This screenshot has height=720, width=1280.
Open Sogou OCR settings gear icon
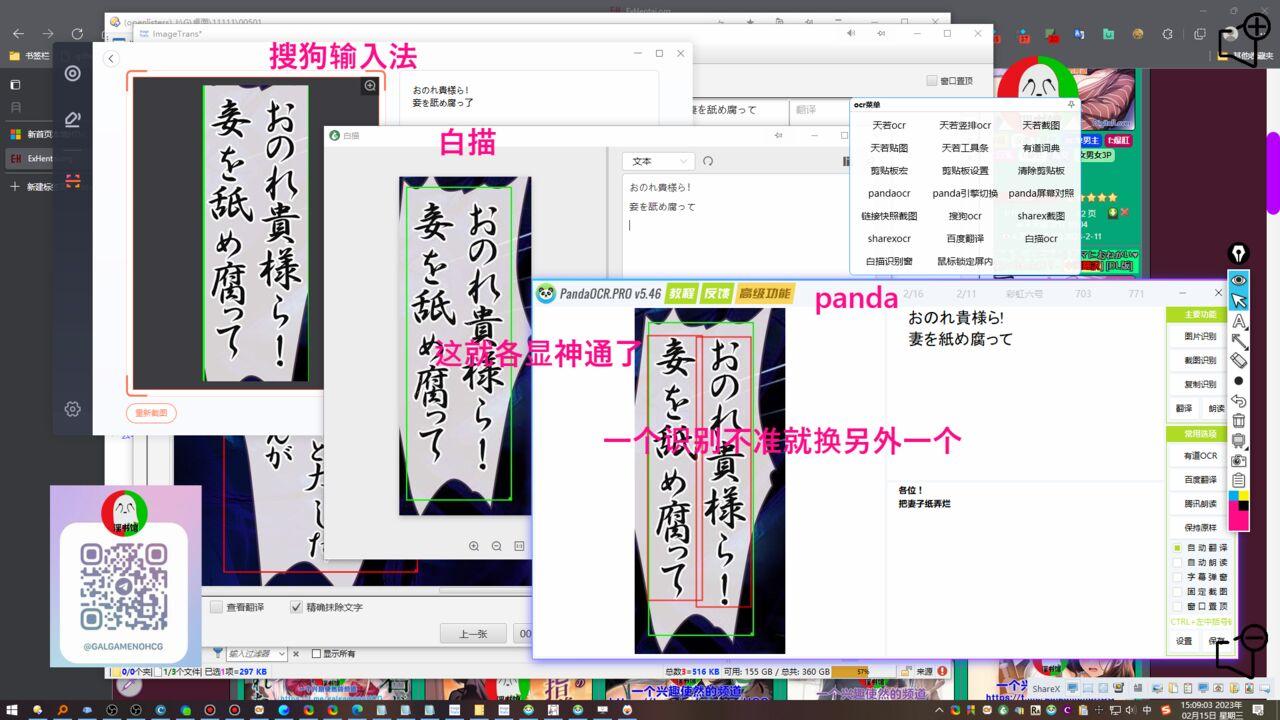point(72,409)
